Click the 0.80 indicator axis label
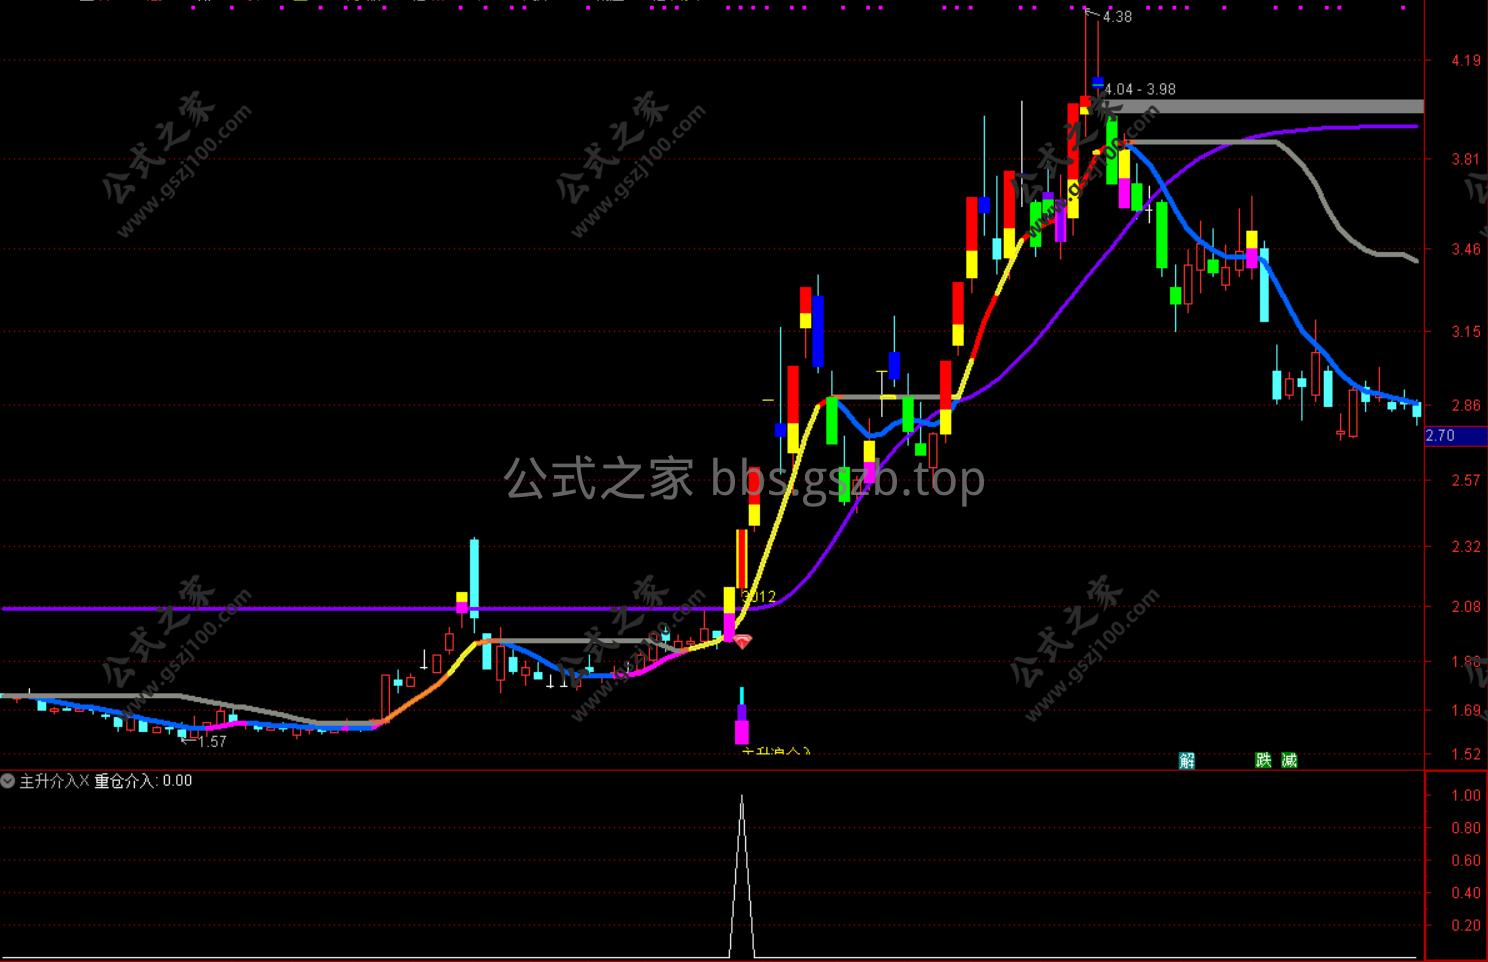The width and height of the screenshot is (1488, 962). pyautogui.click(x=1466, y=828)
